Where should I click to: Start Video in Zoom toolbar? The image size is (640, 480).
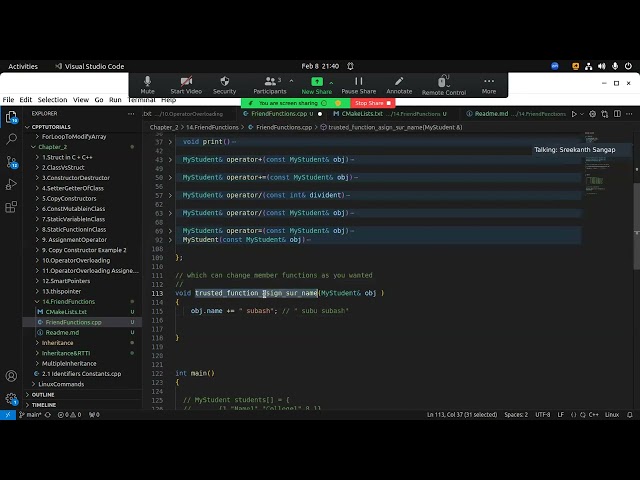(186, 85)
